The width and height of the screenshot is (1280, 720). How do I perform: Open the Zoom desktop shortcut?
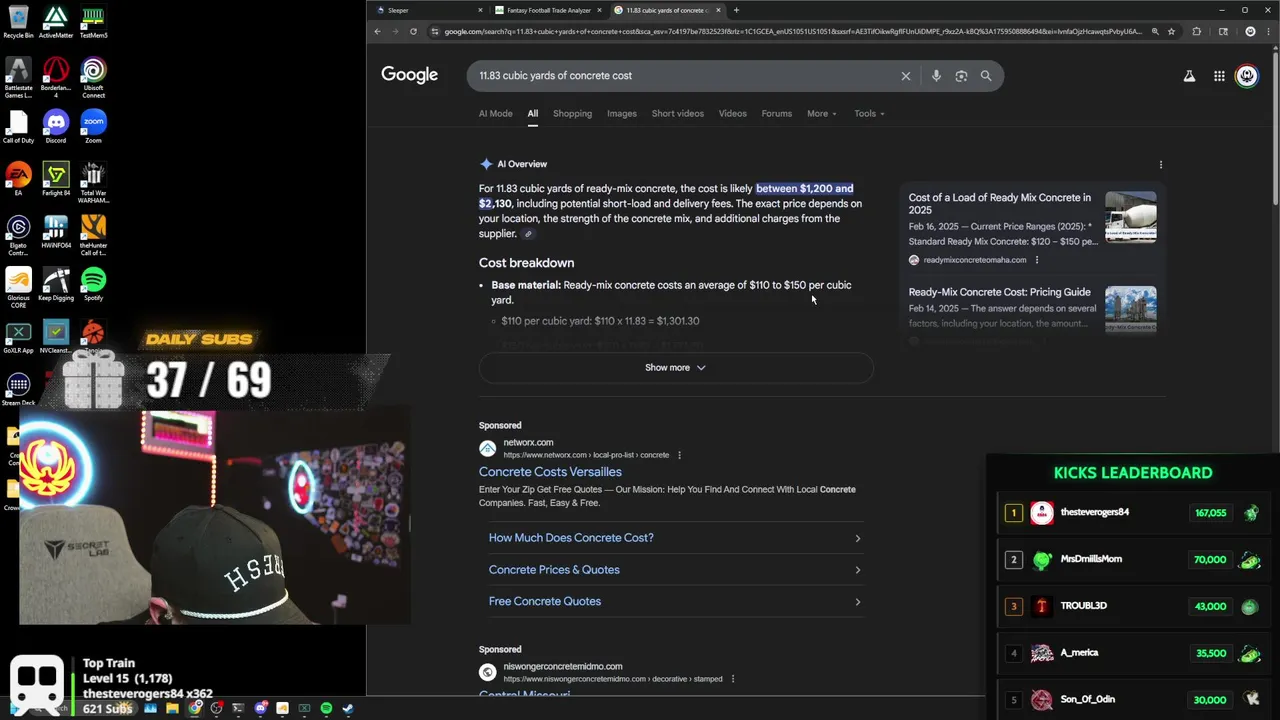(93, 126)
